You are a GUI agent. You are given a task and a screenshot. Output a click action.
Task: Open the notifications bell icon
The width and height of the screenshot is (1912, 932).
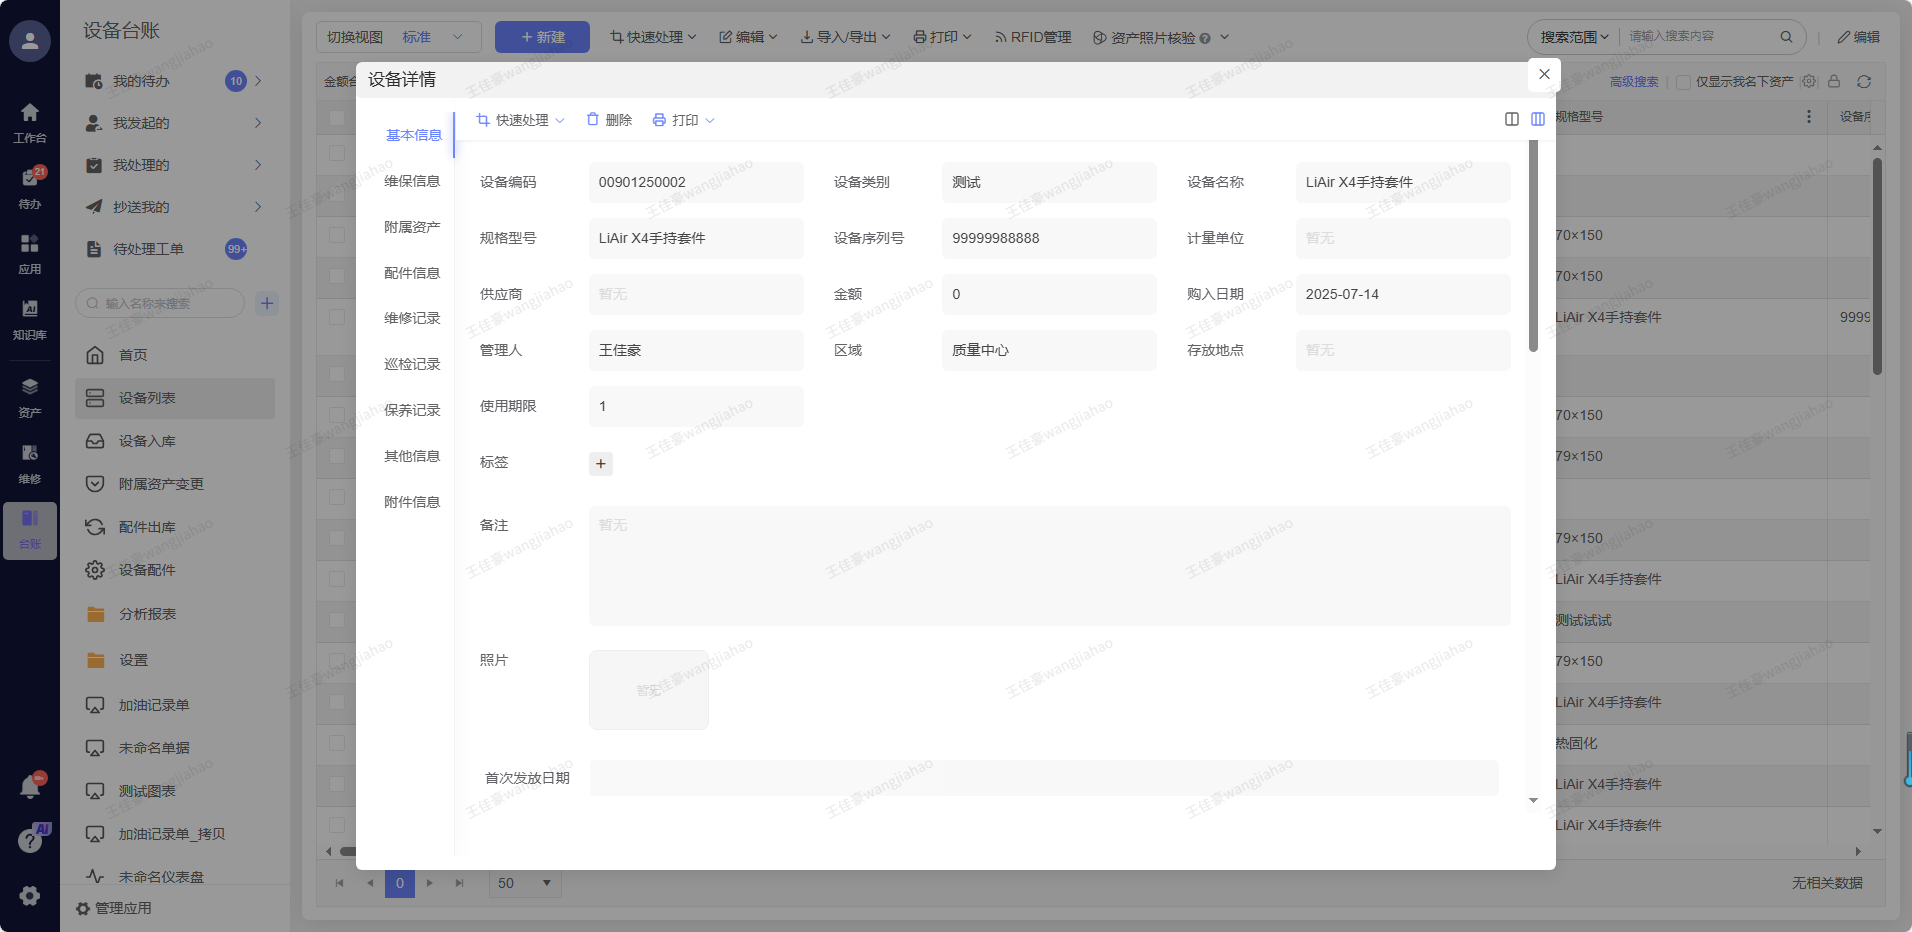click(x=30, y=788)
